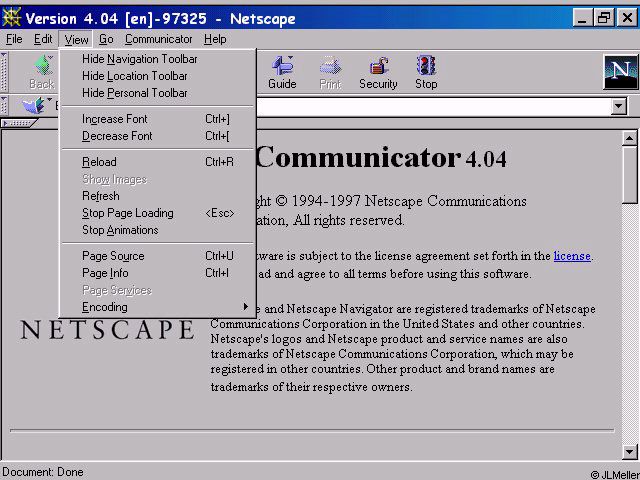This screenshot has height=480, width=640.
Task: Open Page Info from menu
Action: 158,273
